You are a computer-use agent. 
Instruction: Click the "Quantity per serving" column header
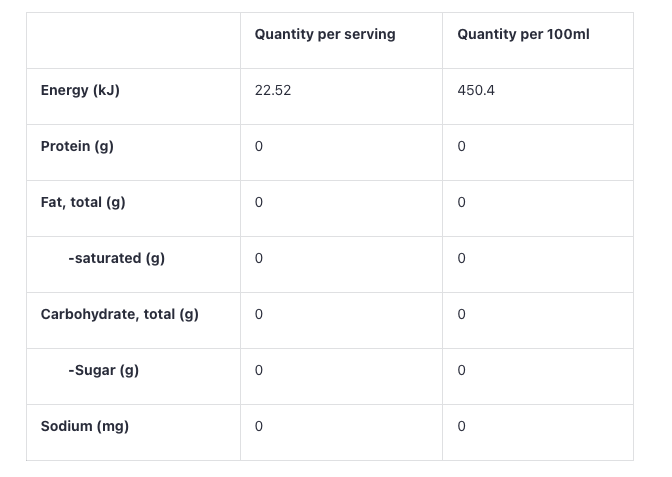point(325,35)
